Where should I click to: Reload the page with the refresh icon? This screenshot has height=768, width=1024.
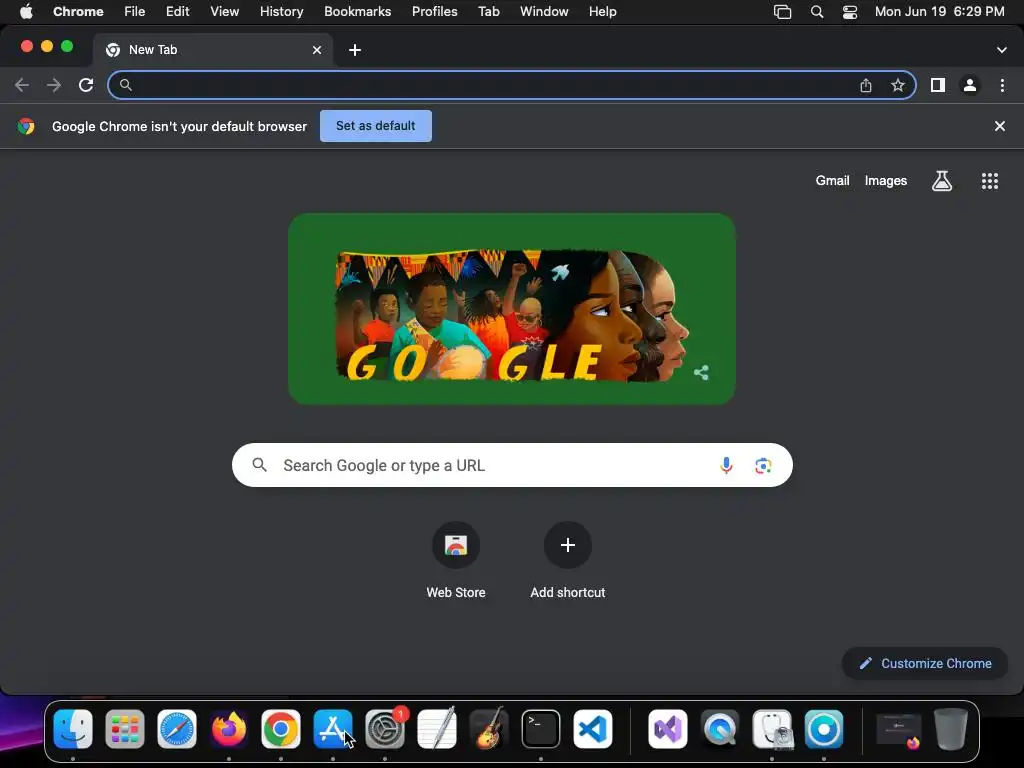86,85
